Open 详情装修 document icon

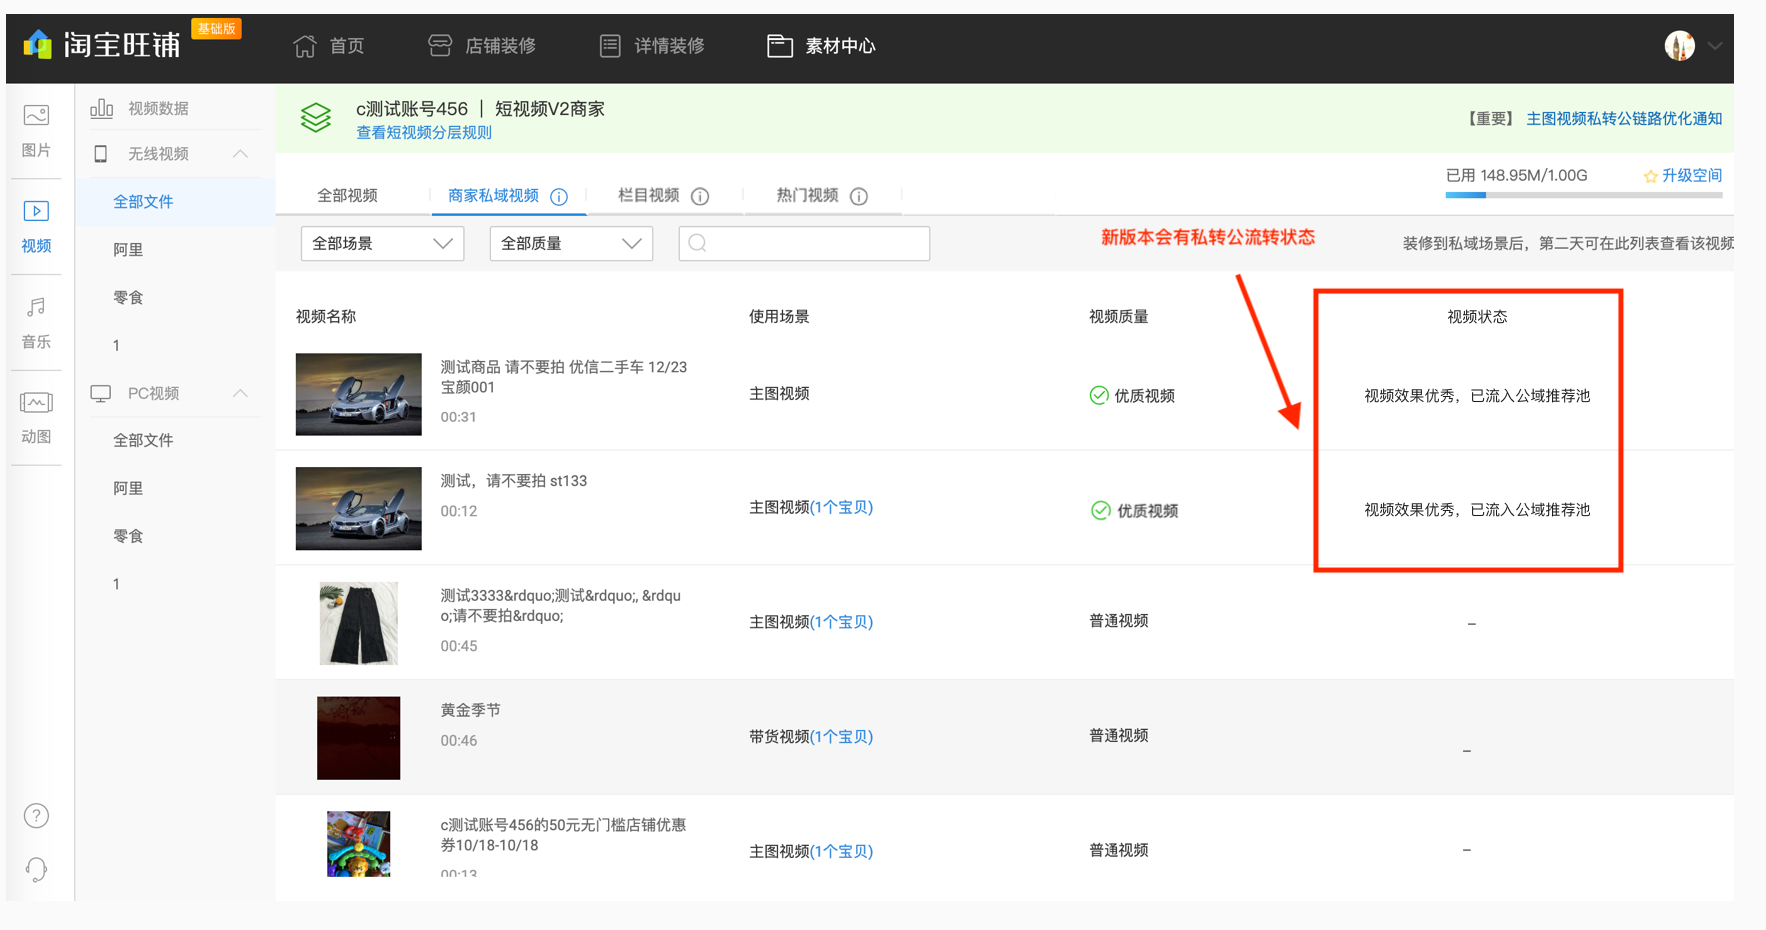click(610, 46)
